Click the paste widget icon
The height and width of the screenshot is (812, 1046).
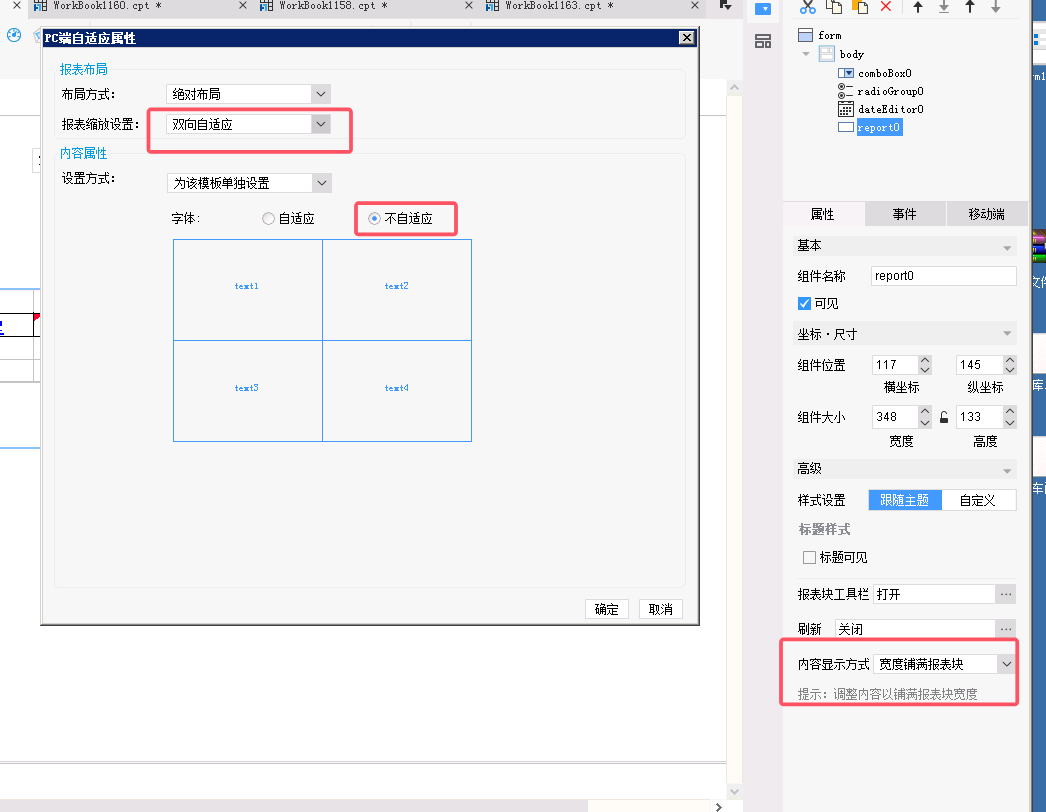pyautogui.click(x=860, y=7)
